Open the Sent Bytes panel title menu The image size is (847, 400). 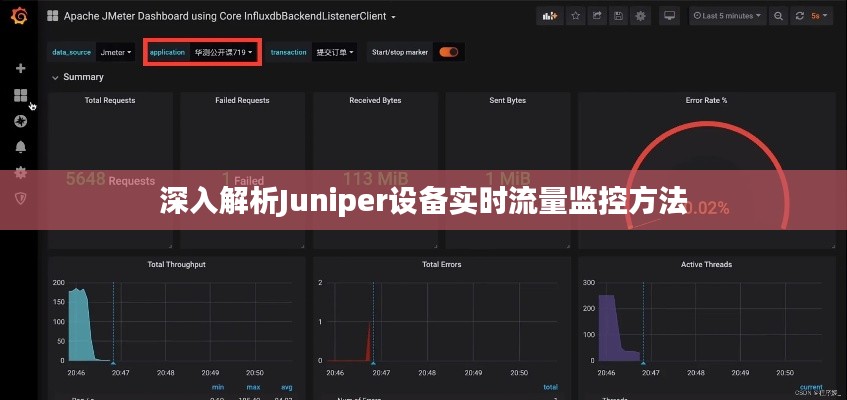508,101
